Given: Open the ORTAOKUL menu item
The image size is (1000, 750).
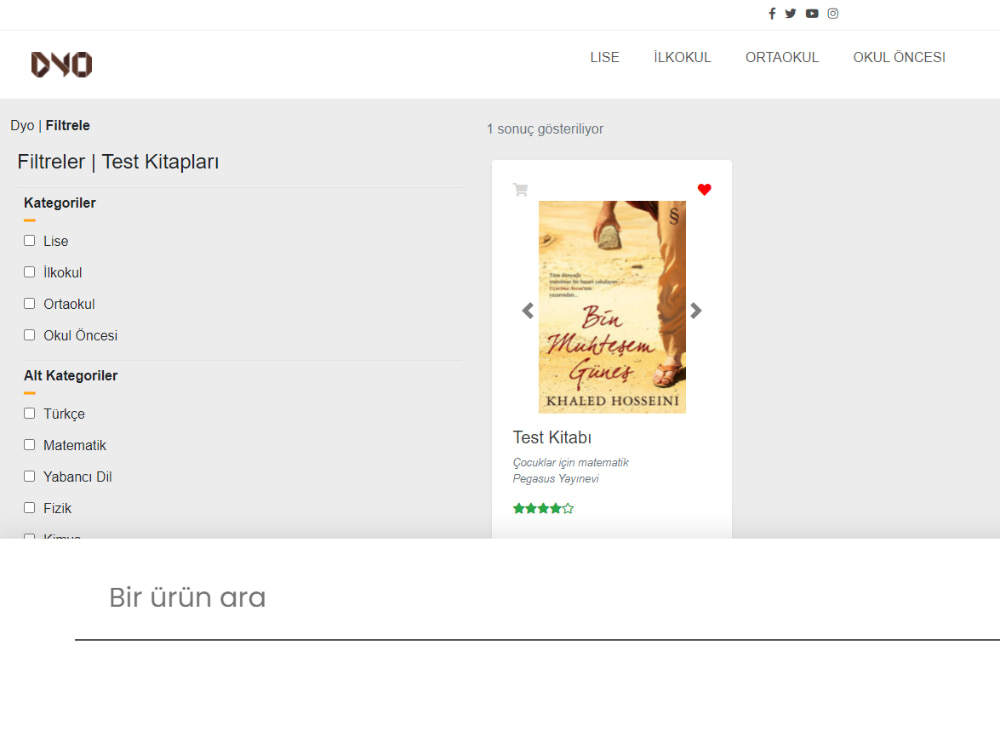Looking at the screenshot, I should pos(782,57).
